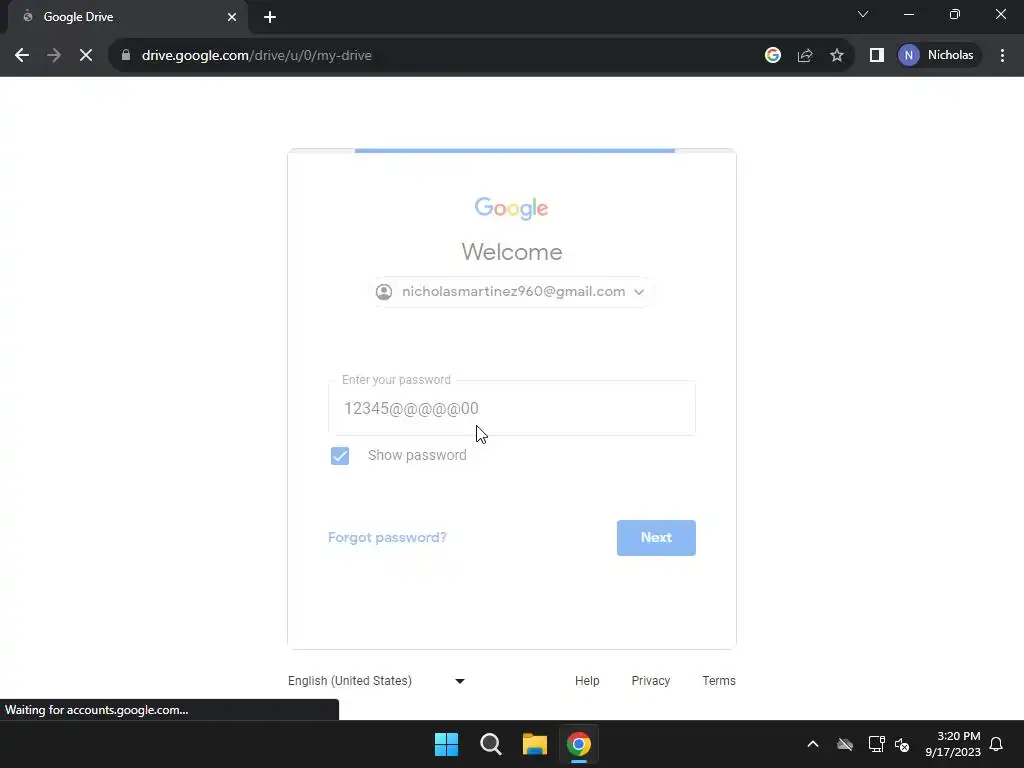Screen dimensions: 1024x768
Task: Open the tab search chevron
Action: click(x=863, y=14)
